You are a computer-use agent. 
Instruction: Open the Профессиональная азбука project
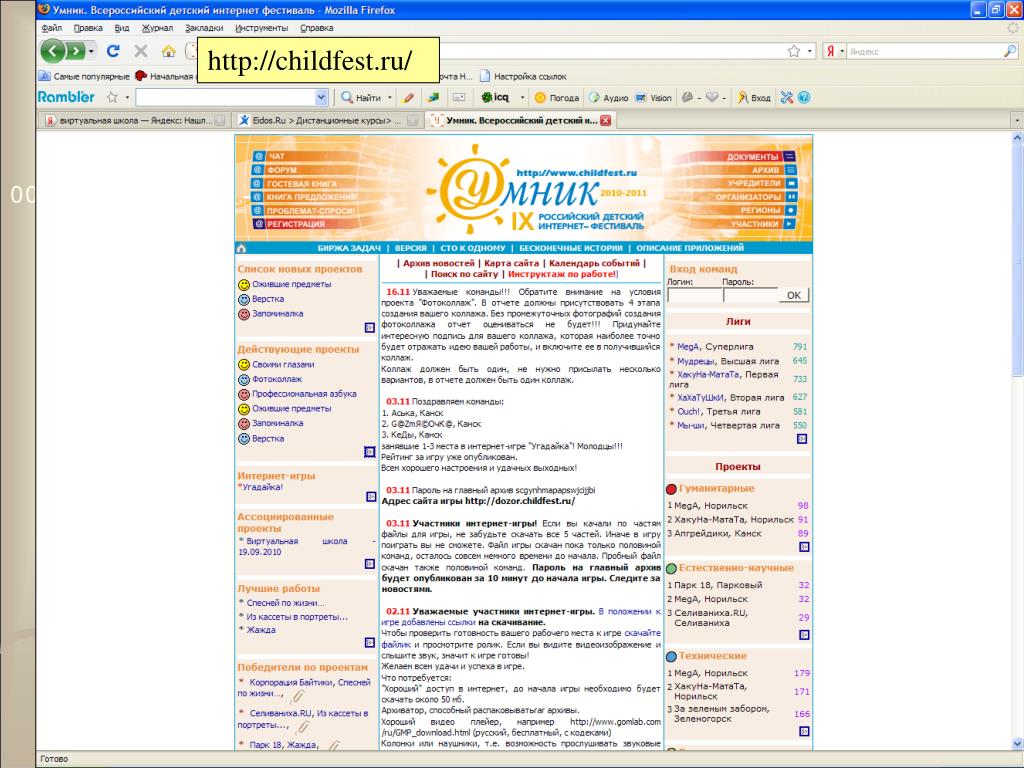304,394
